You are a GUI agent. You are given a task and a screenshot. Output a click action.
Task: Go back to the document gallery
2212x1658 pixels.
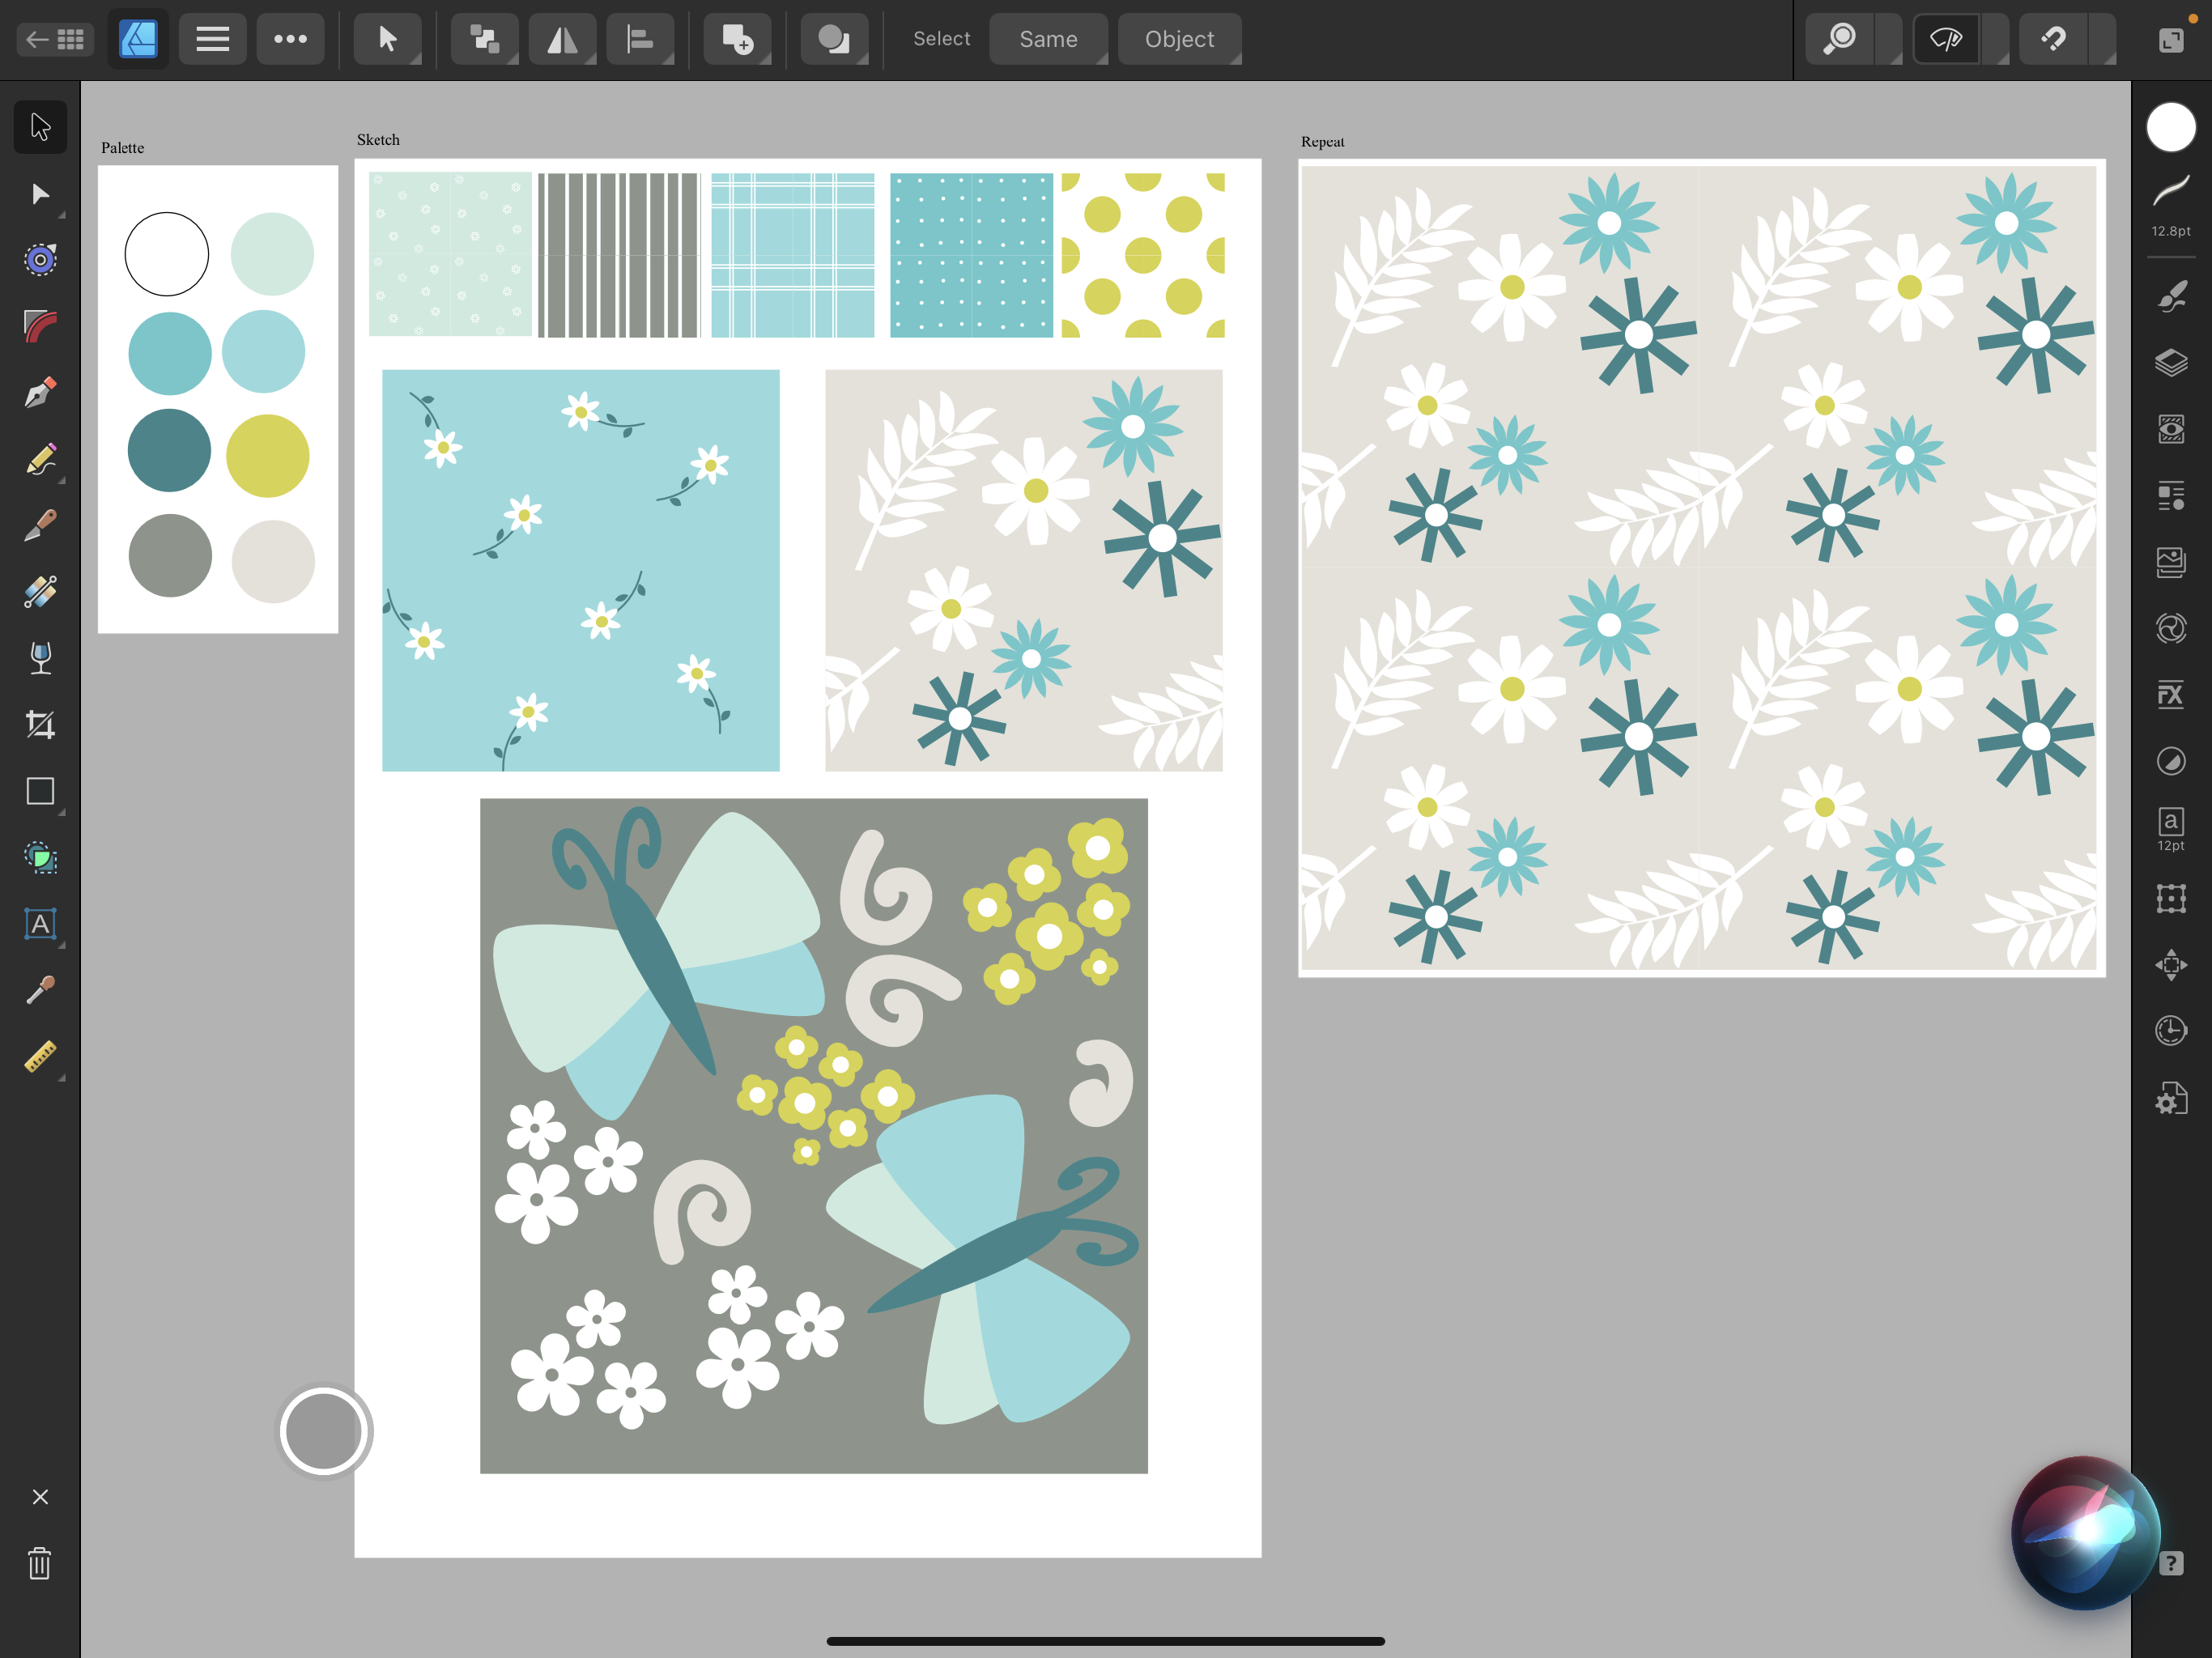tap(55, 39)
